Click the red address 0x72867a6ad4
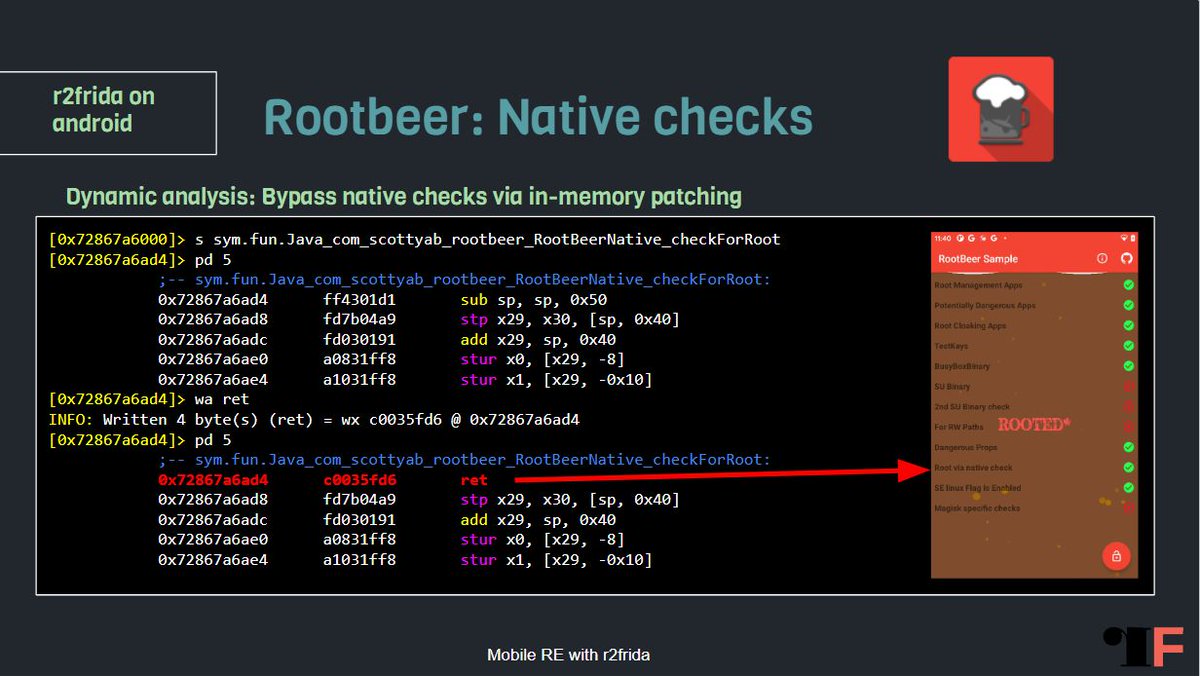 [213, 480]
